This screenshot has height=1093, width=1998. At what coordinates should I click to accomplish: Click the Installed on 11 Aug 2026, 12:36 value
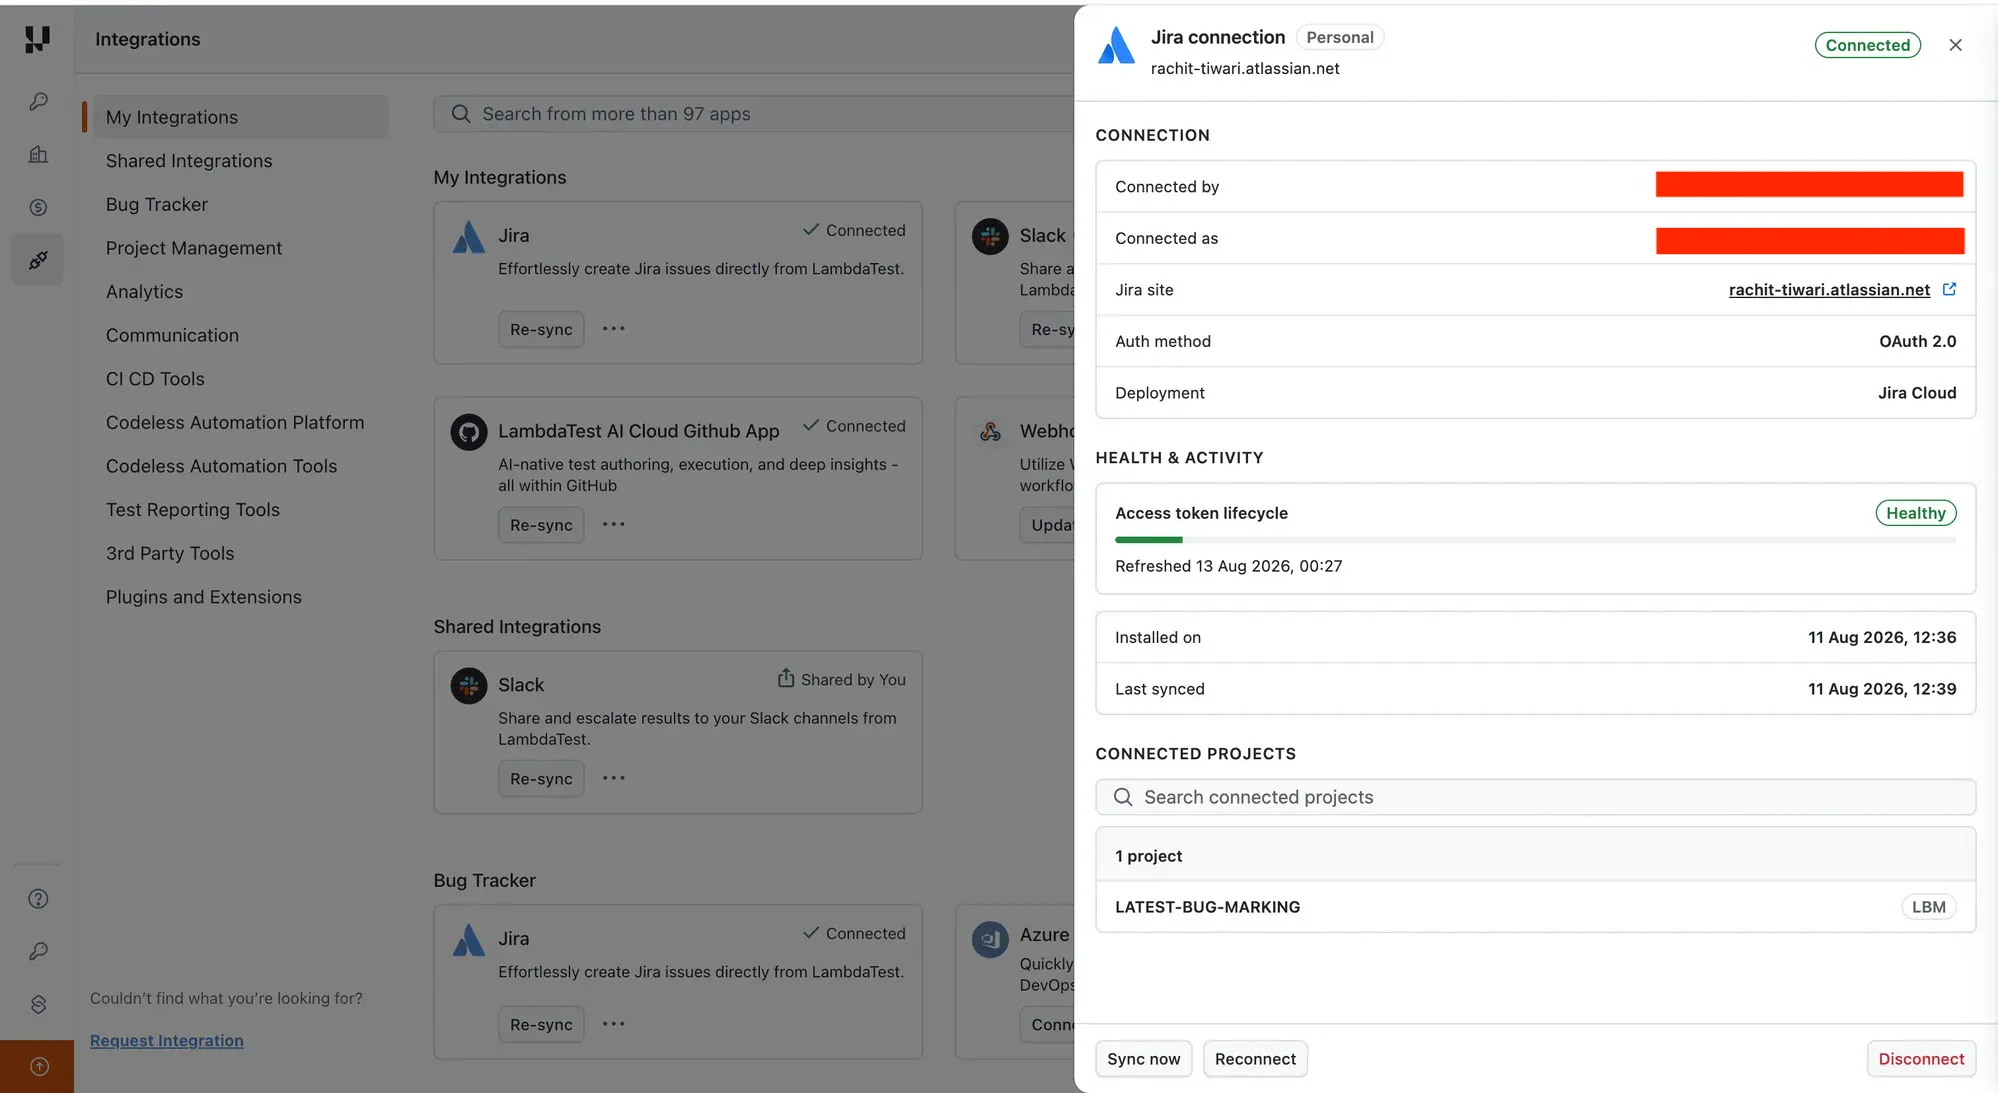click(x=1882, y=637)
